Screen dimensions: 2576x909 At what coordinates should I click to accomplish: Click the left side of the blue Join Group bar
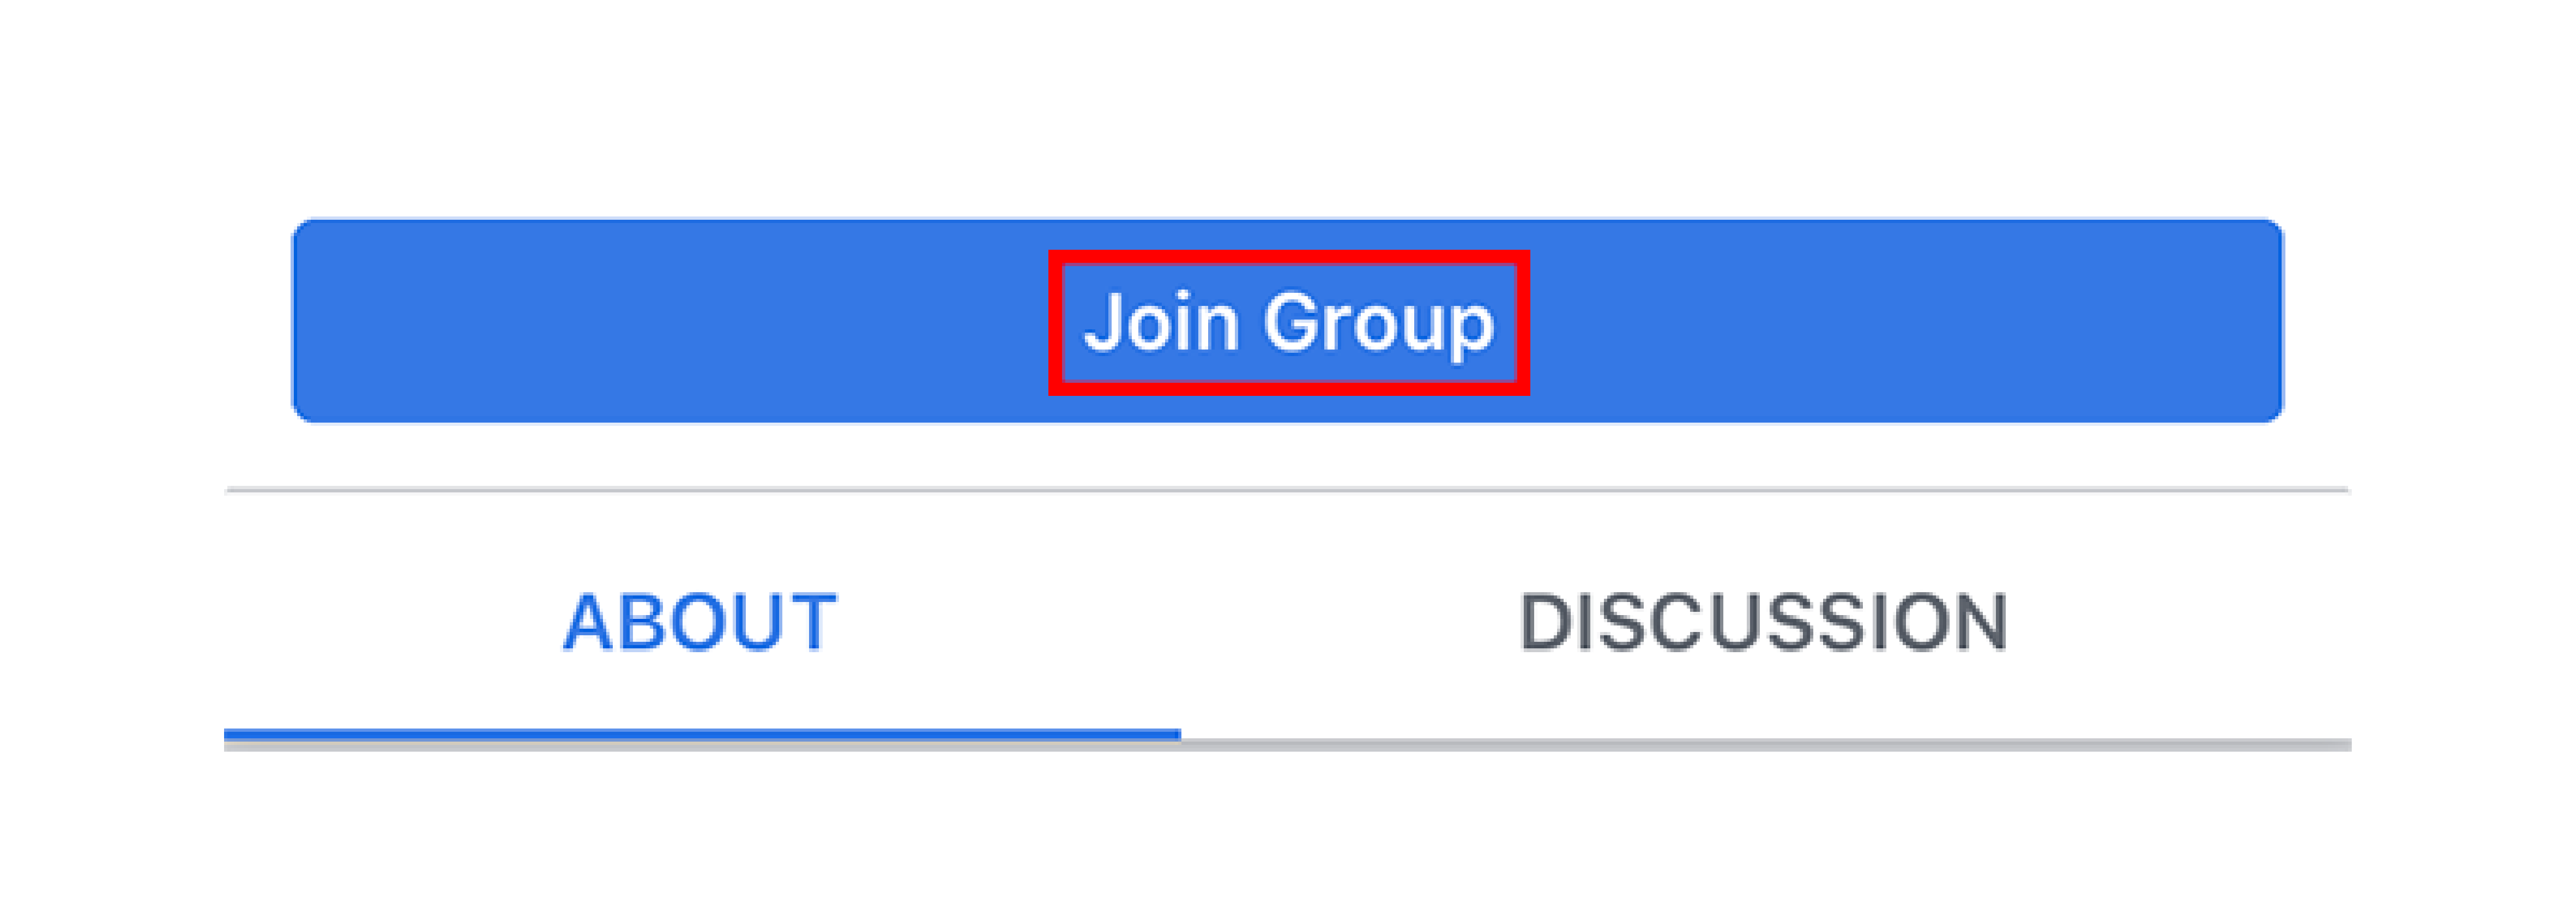point(670,321)
